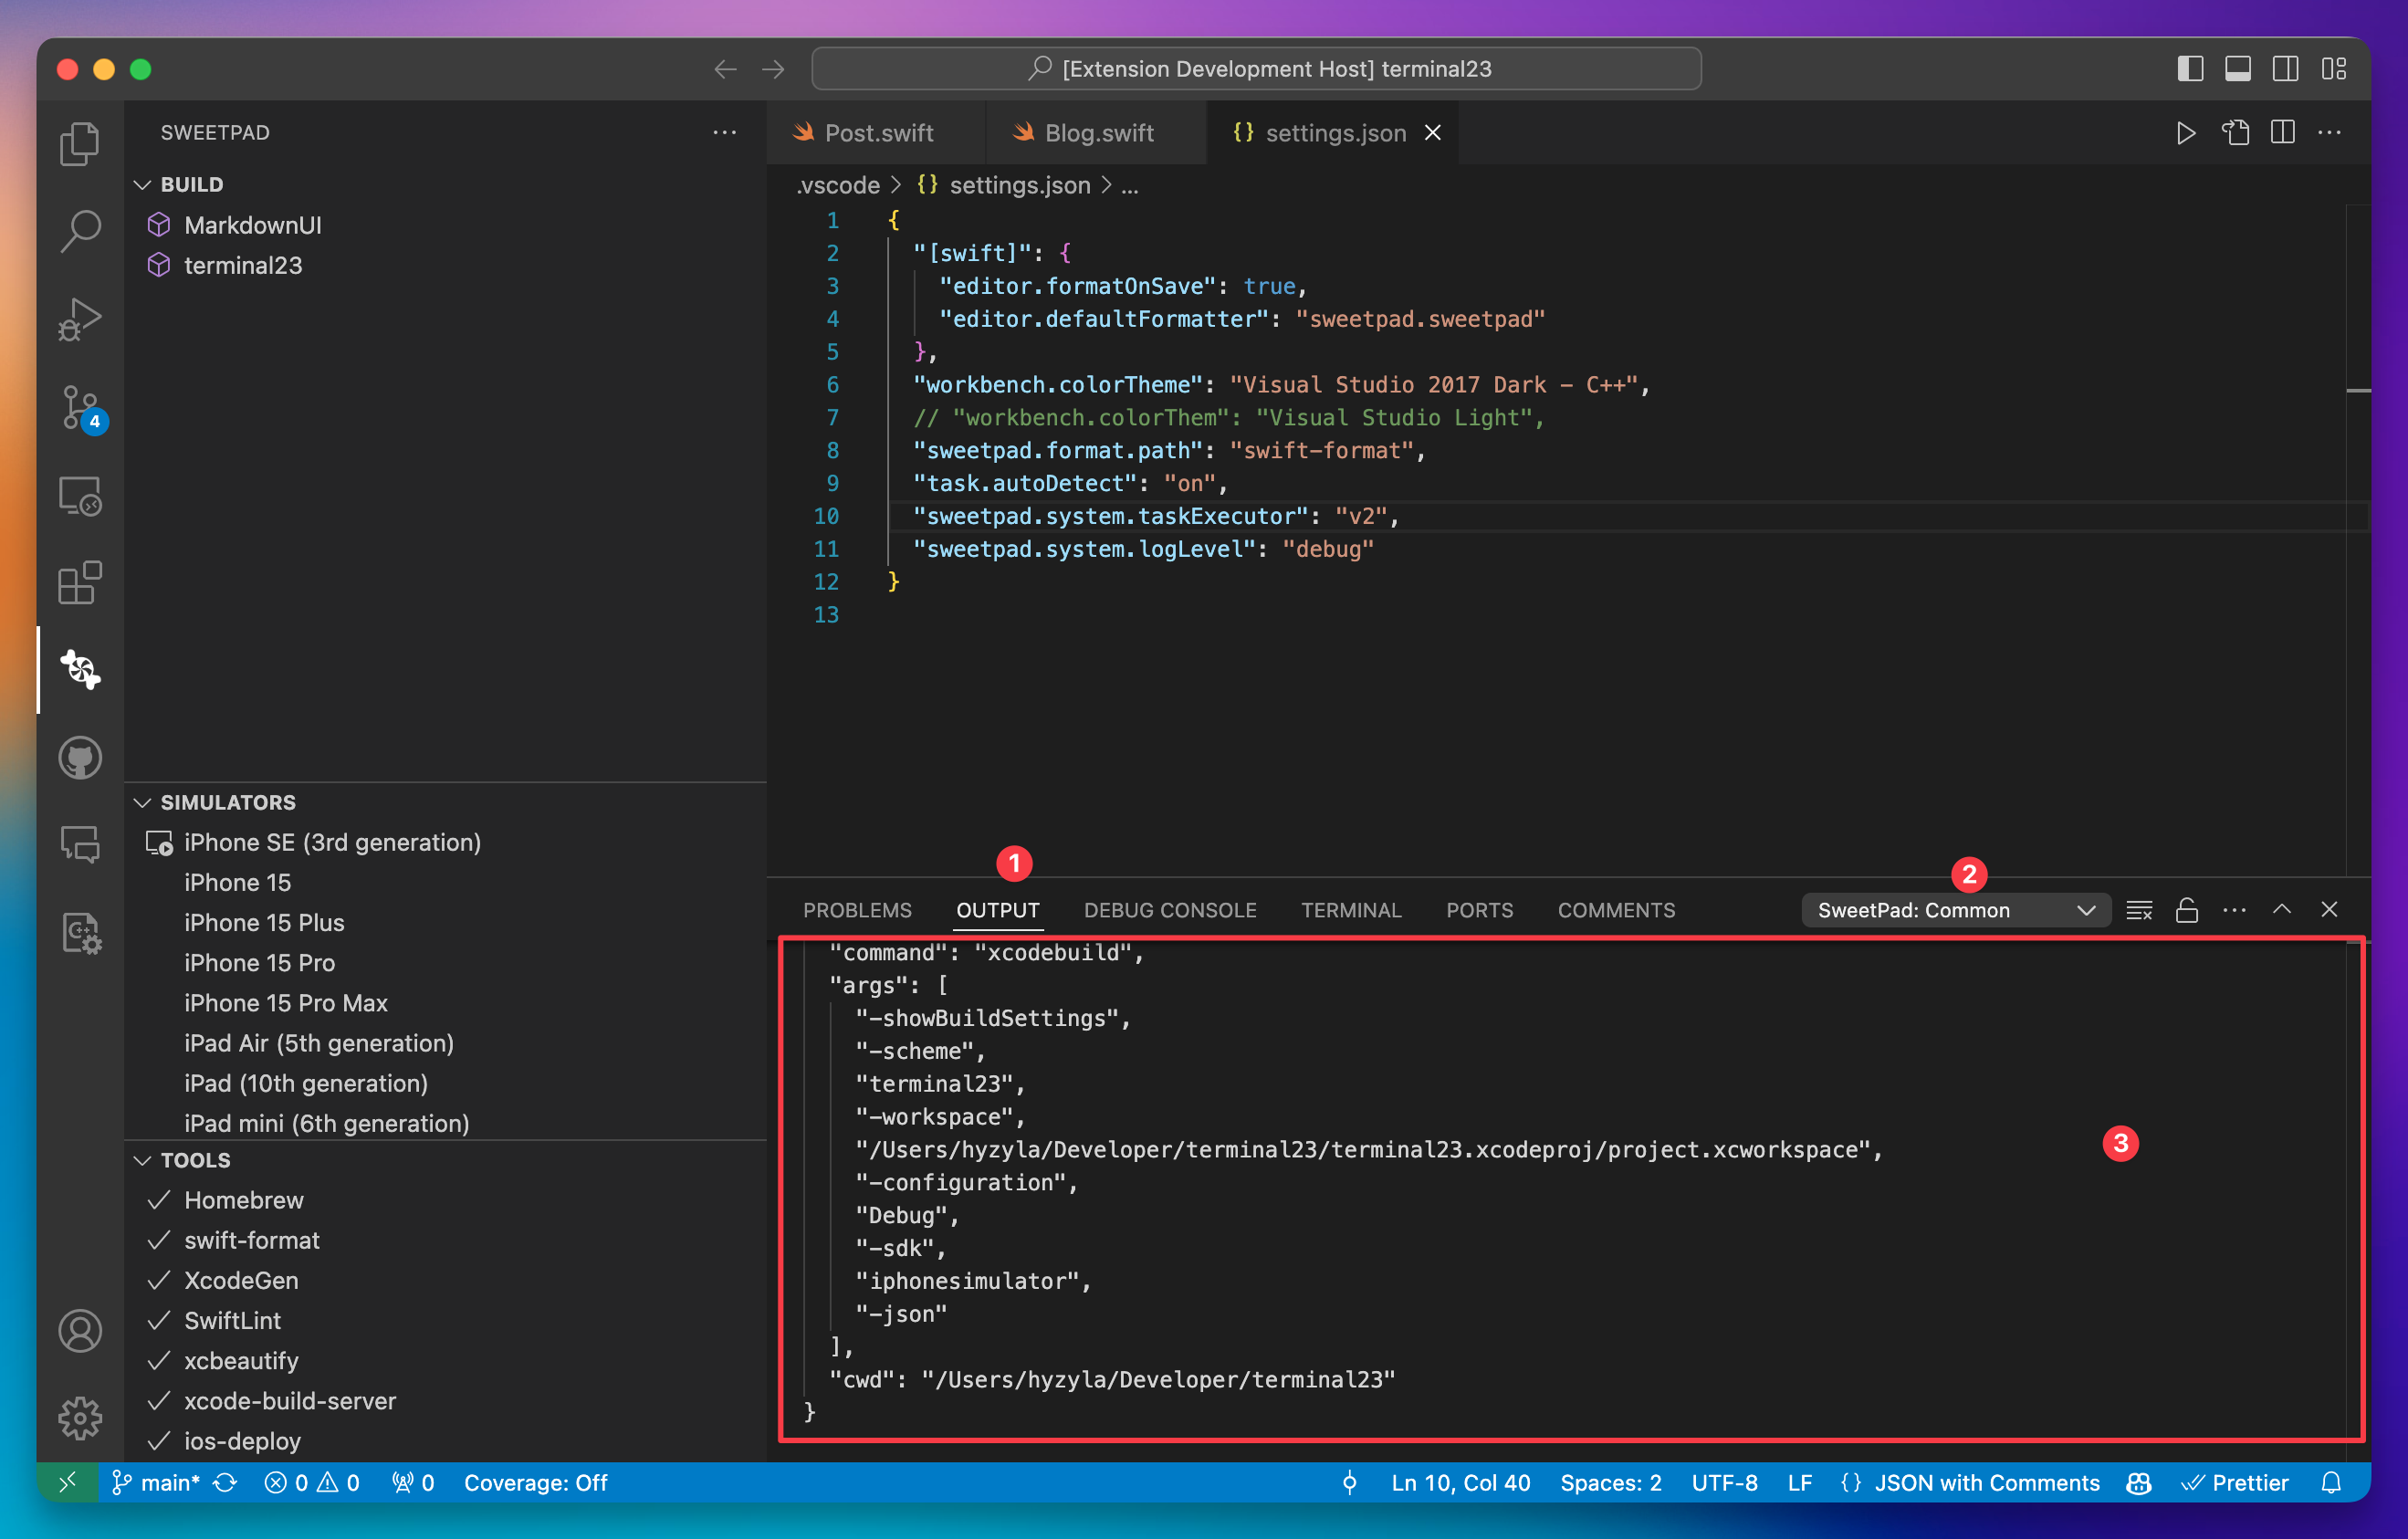The width and height of the screenshot is (2408, 1539).
Task: Open the Explorer view in activity bar
Action: [x=80, y=144]
